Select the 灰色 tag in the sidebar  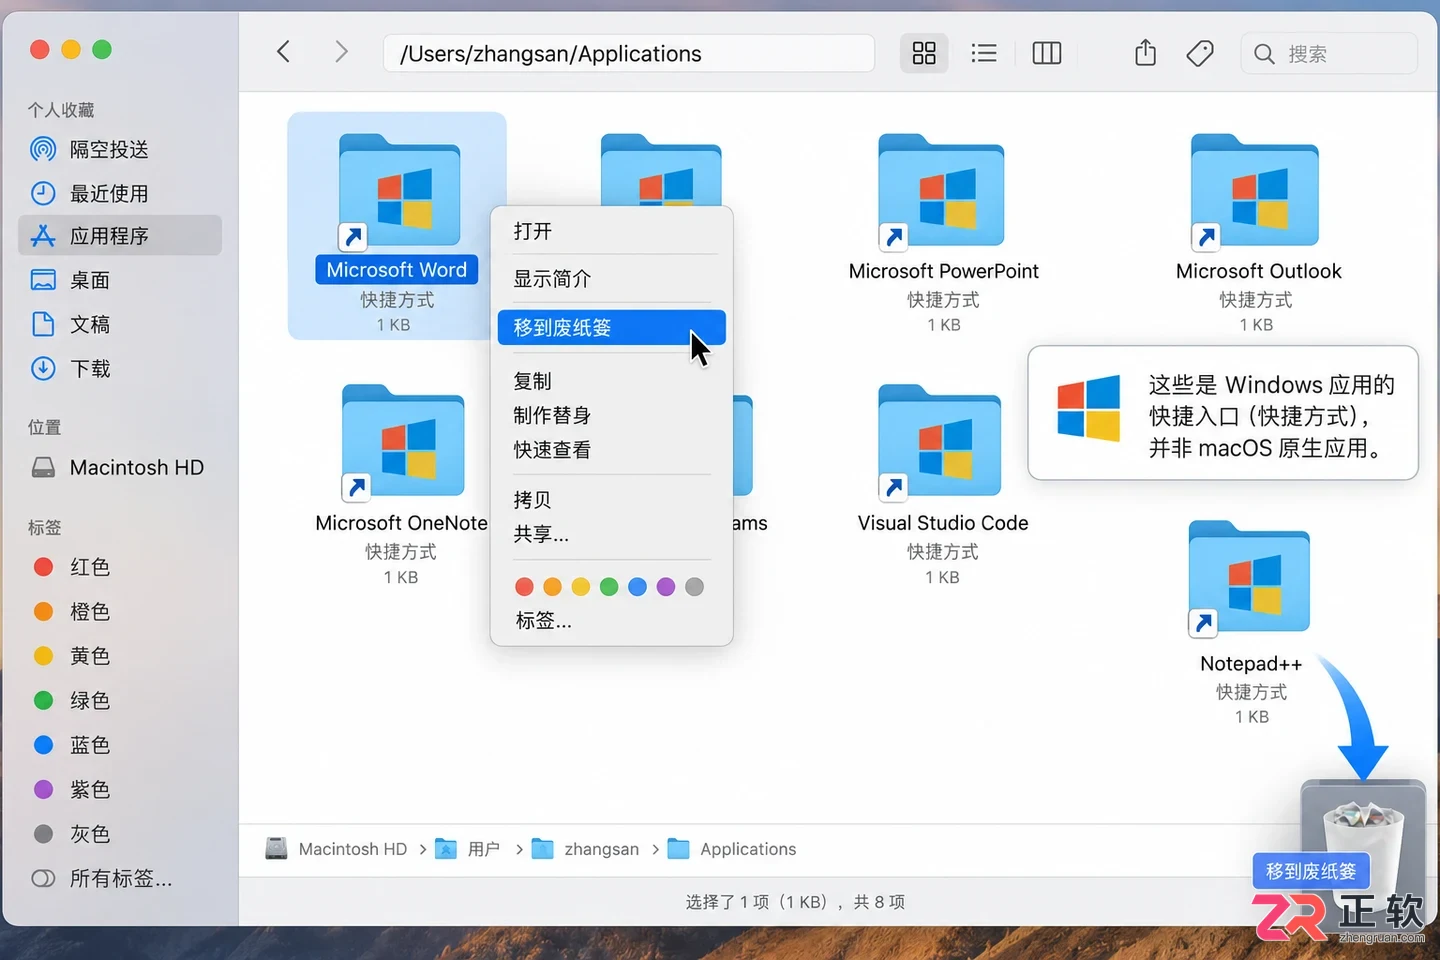[x=120, y=834]
